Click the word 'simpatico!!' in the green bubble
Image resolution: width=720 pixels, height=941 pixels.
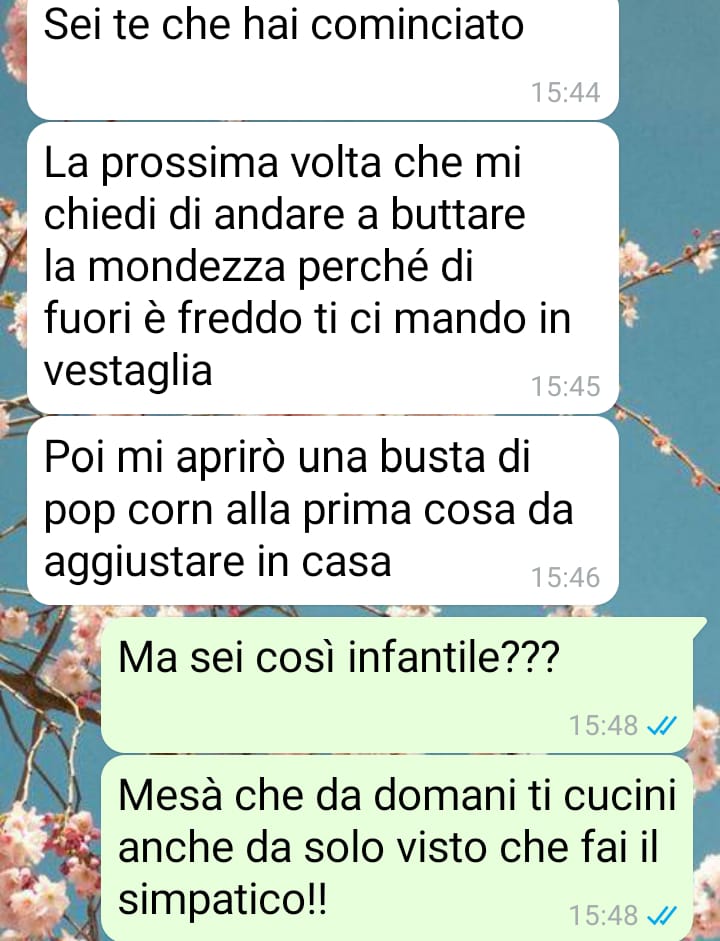(x=223, y=900)
